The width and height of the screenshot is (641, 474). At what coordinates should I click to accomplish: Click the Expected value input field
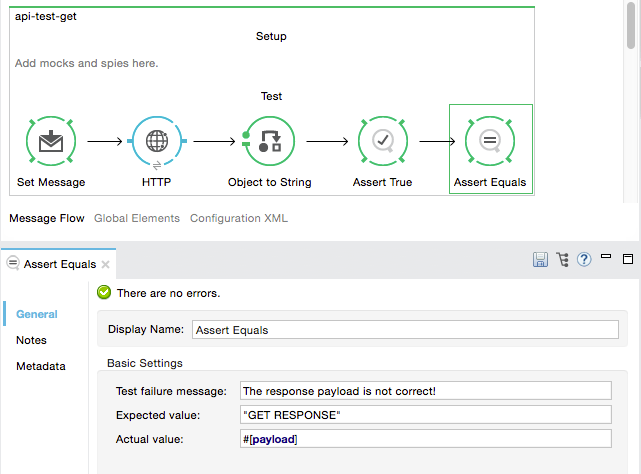424,415
